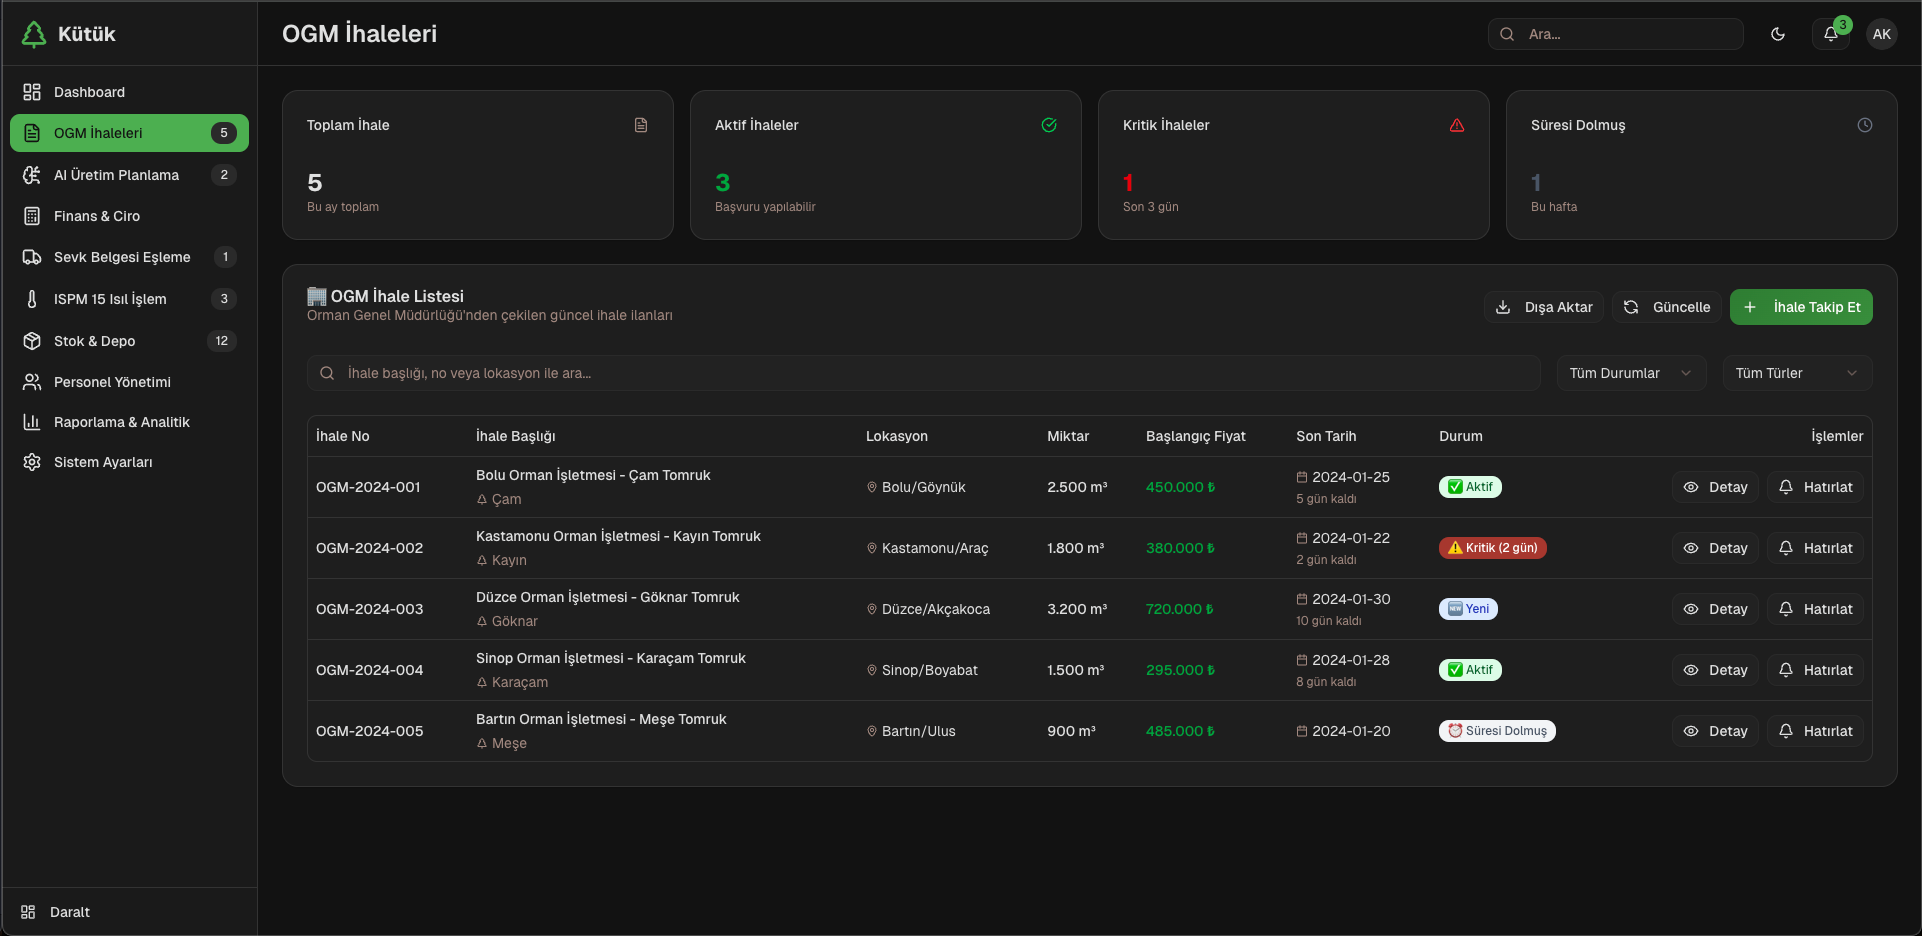Open the Sistem Ayarları gear icon
Image resolution: width=1922 pixels, height=936 pixels.
(31, 462)
